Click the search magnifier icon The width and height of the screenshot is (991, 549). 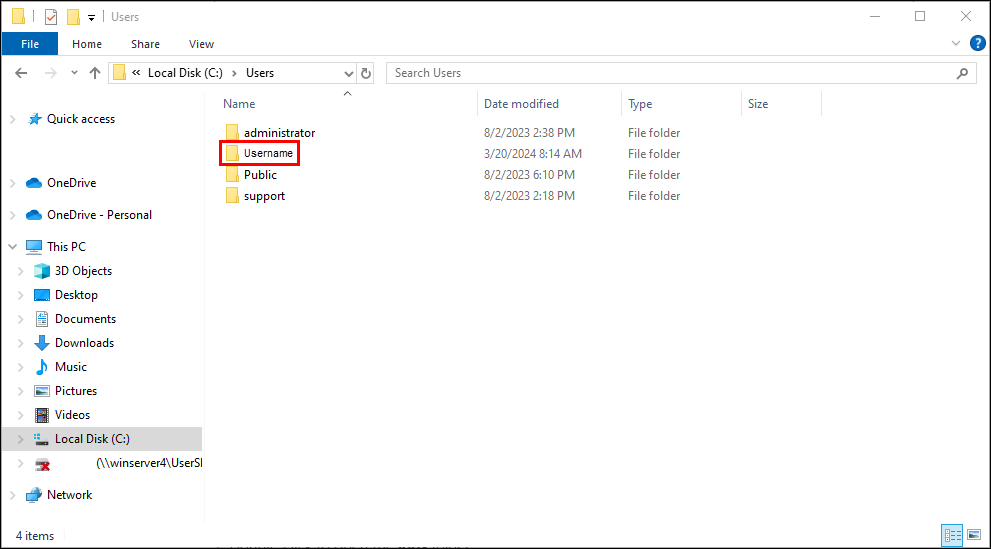pos(962,73)
